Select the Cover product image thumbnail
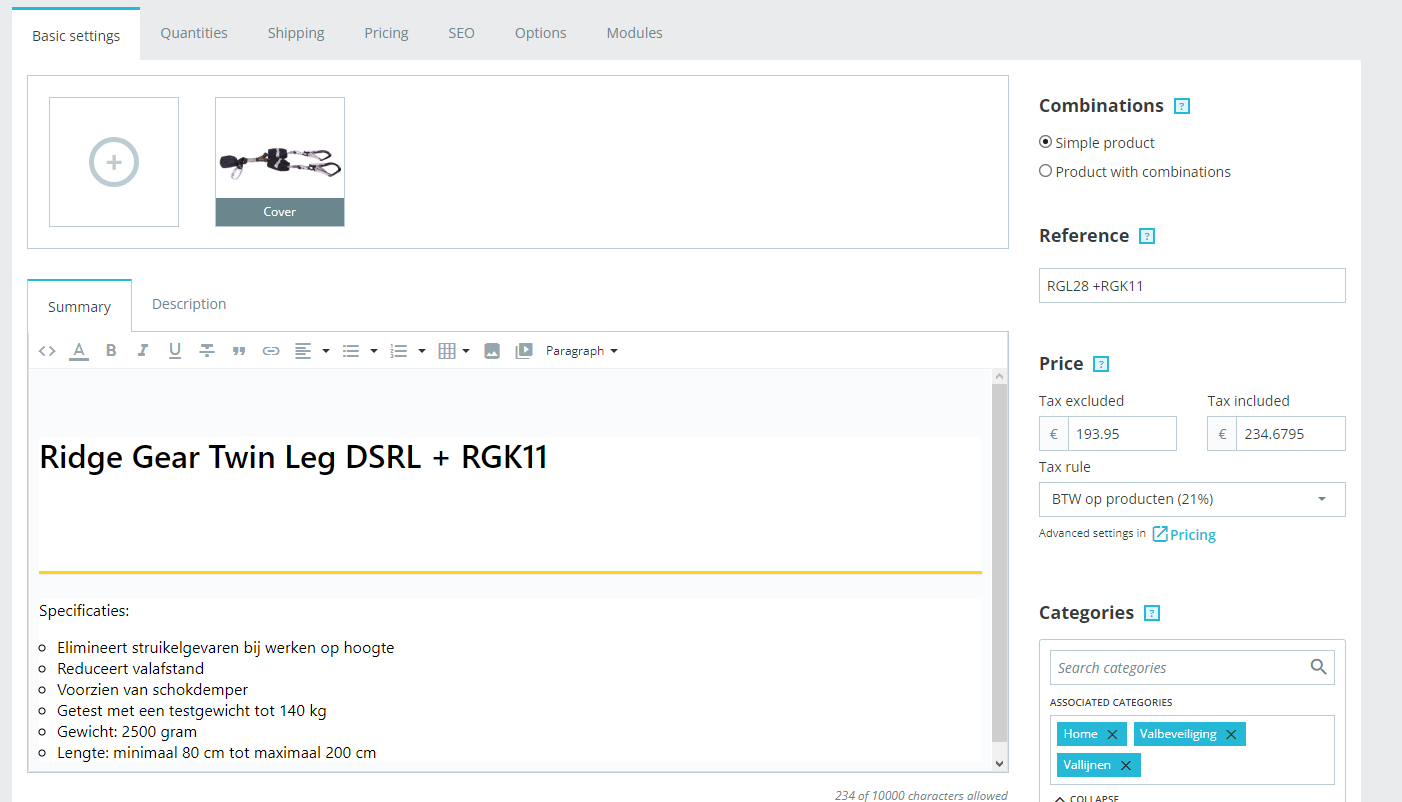Viewport: 1402px width, 802px height. 280,162
